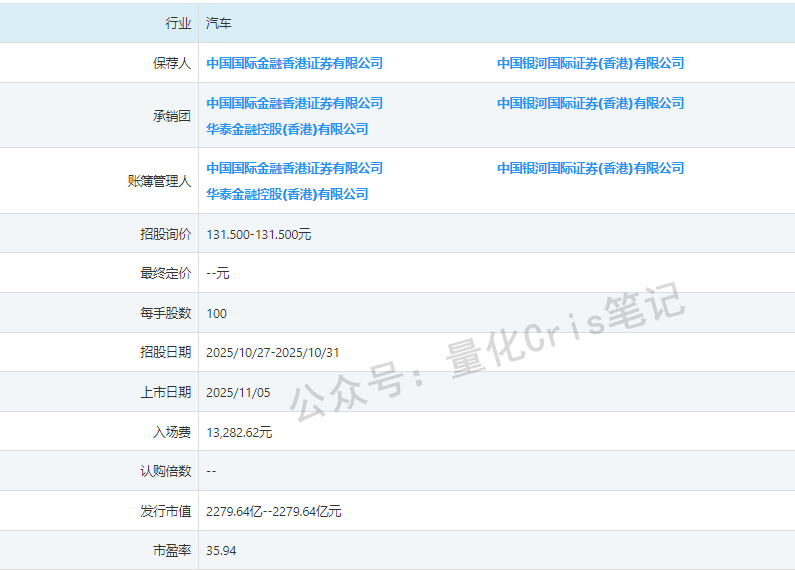795x570 pixels.
Task: Select the value 2279.64亿--2279.64亿元
Action: pos(274,512)
